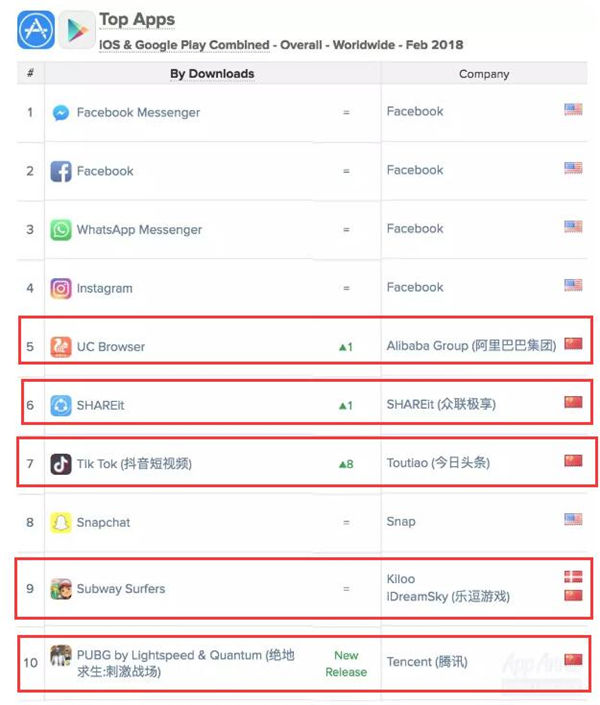Click the WhatsApp Messenger app icon
The height and width of the screenshot is (705, 600).
[x=61, y=230]
